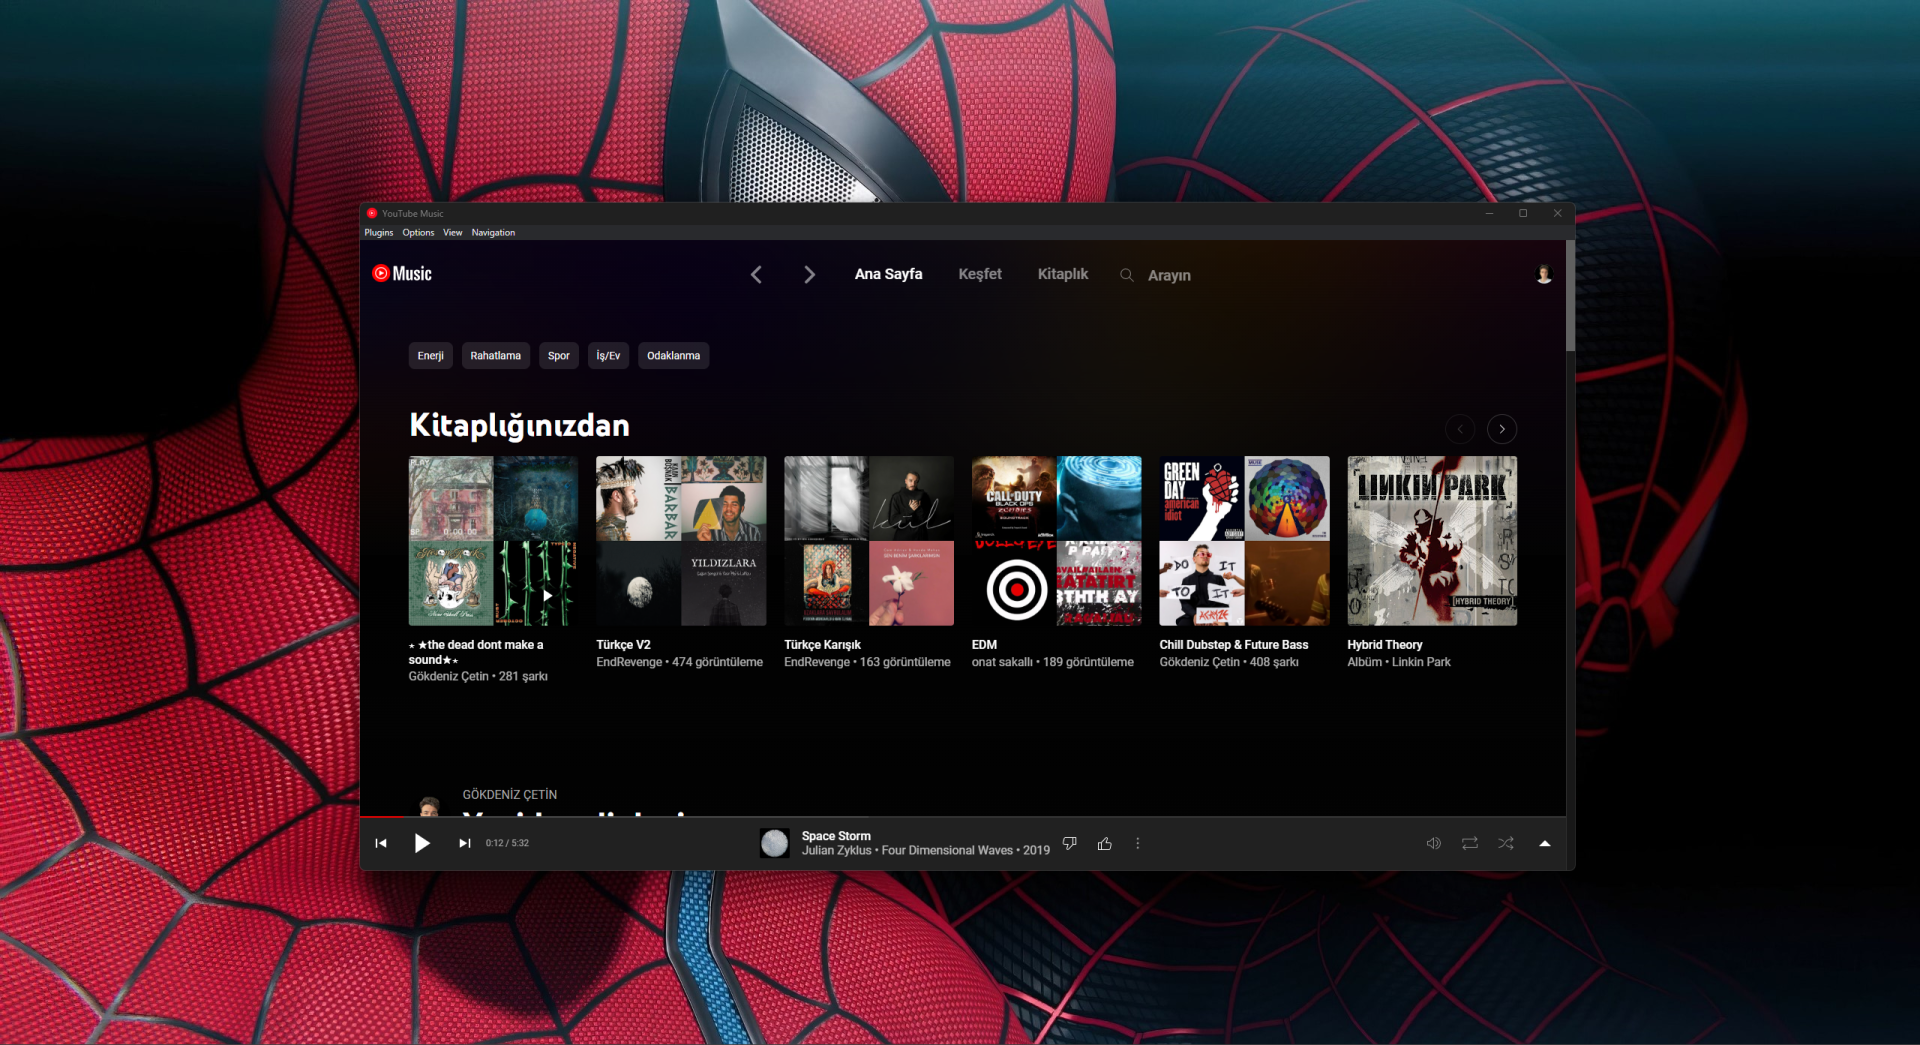Show next items in Kitaplığınızdan carousel
Viewport: 1920px width, 1045px height.
[x=1502, y=429]
